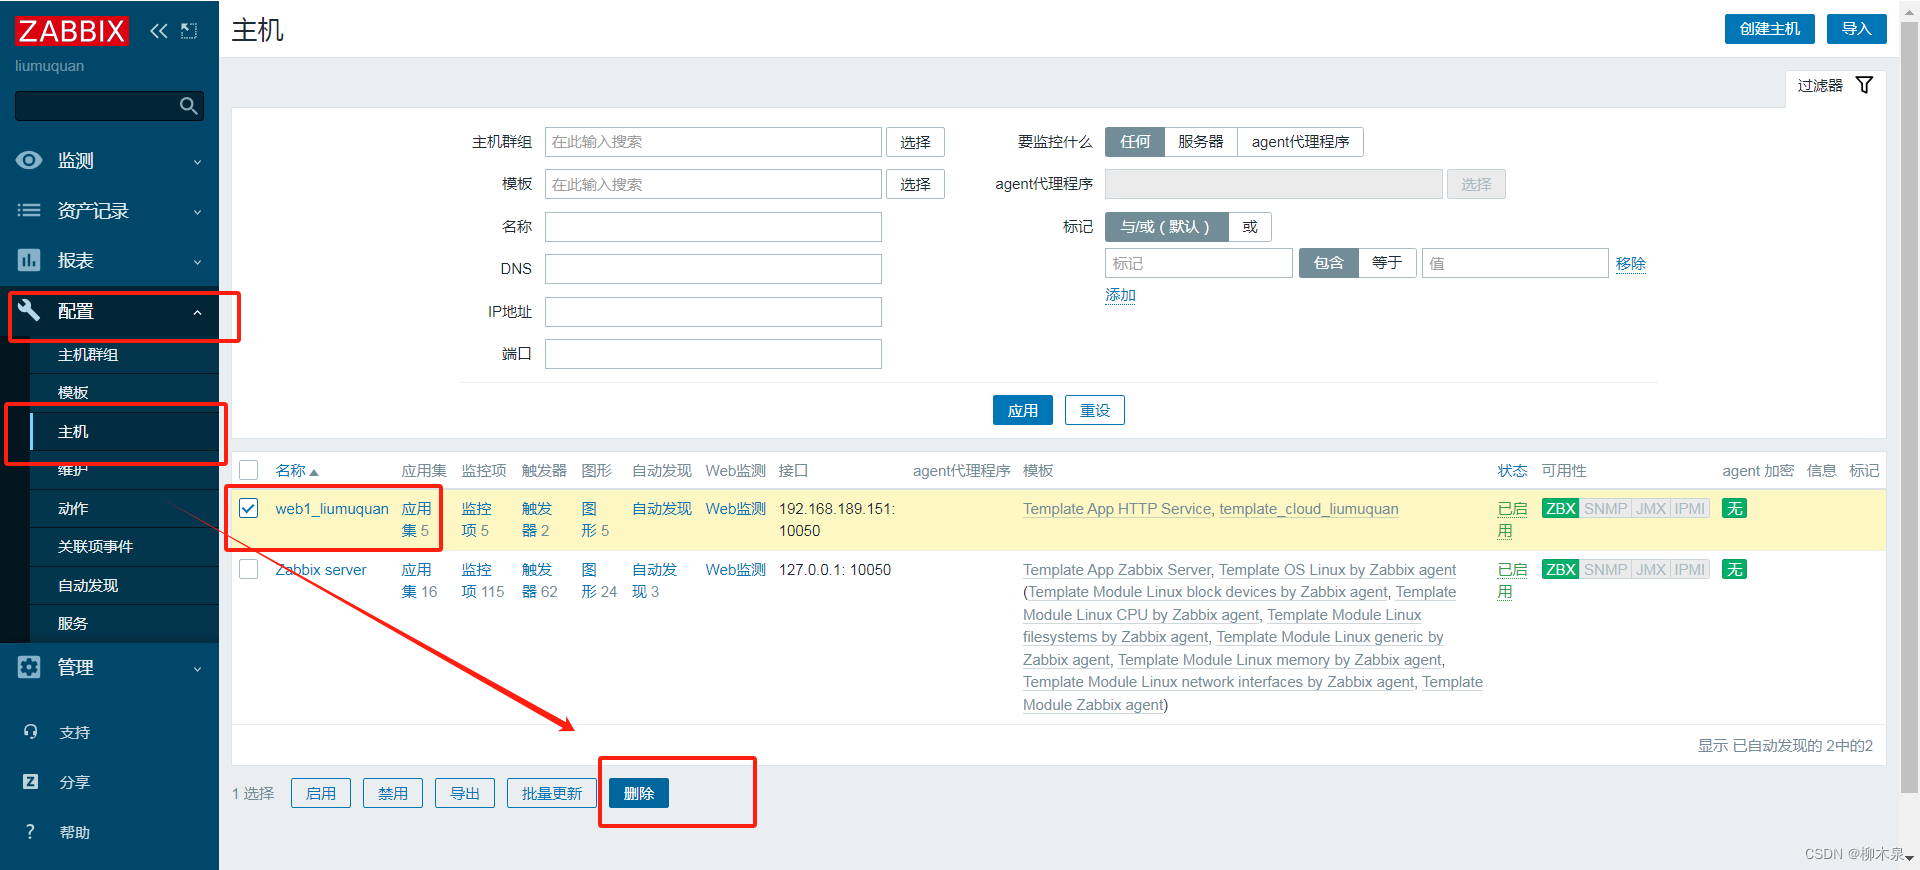Click the 名称 filter input field
Viewport: 1920px width, 870px height.
713,227
